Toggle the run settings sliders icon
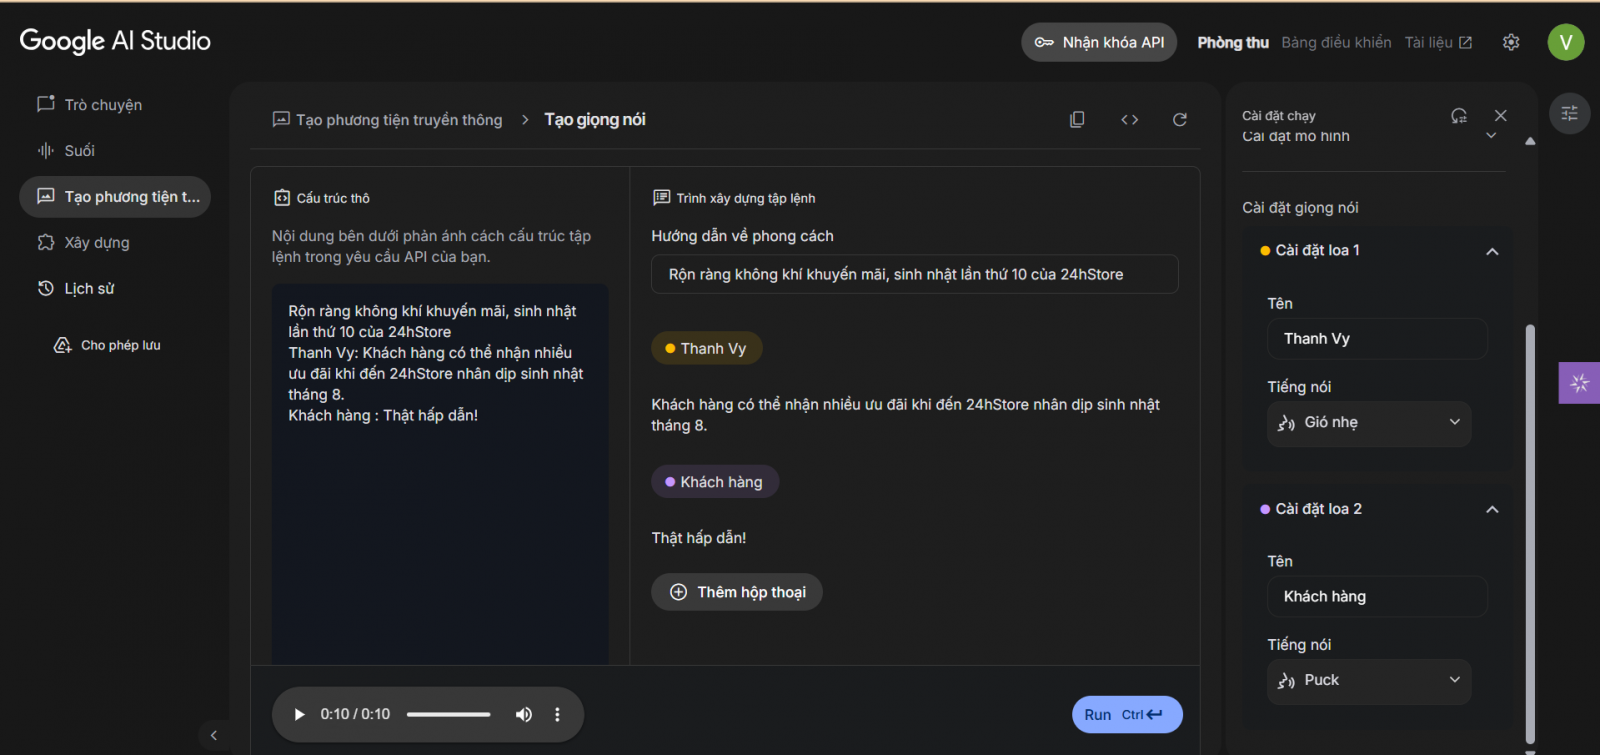Viewport: 1600px width, 755px height. coord(1569,113)
